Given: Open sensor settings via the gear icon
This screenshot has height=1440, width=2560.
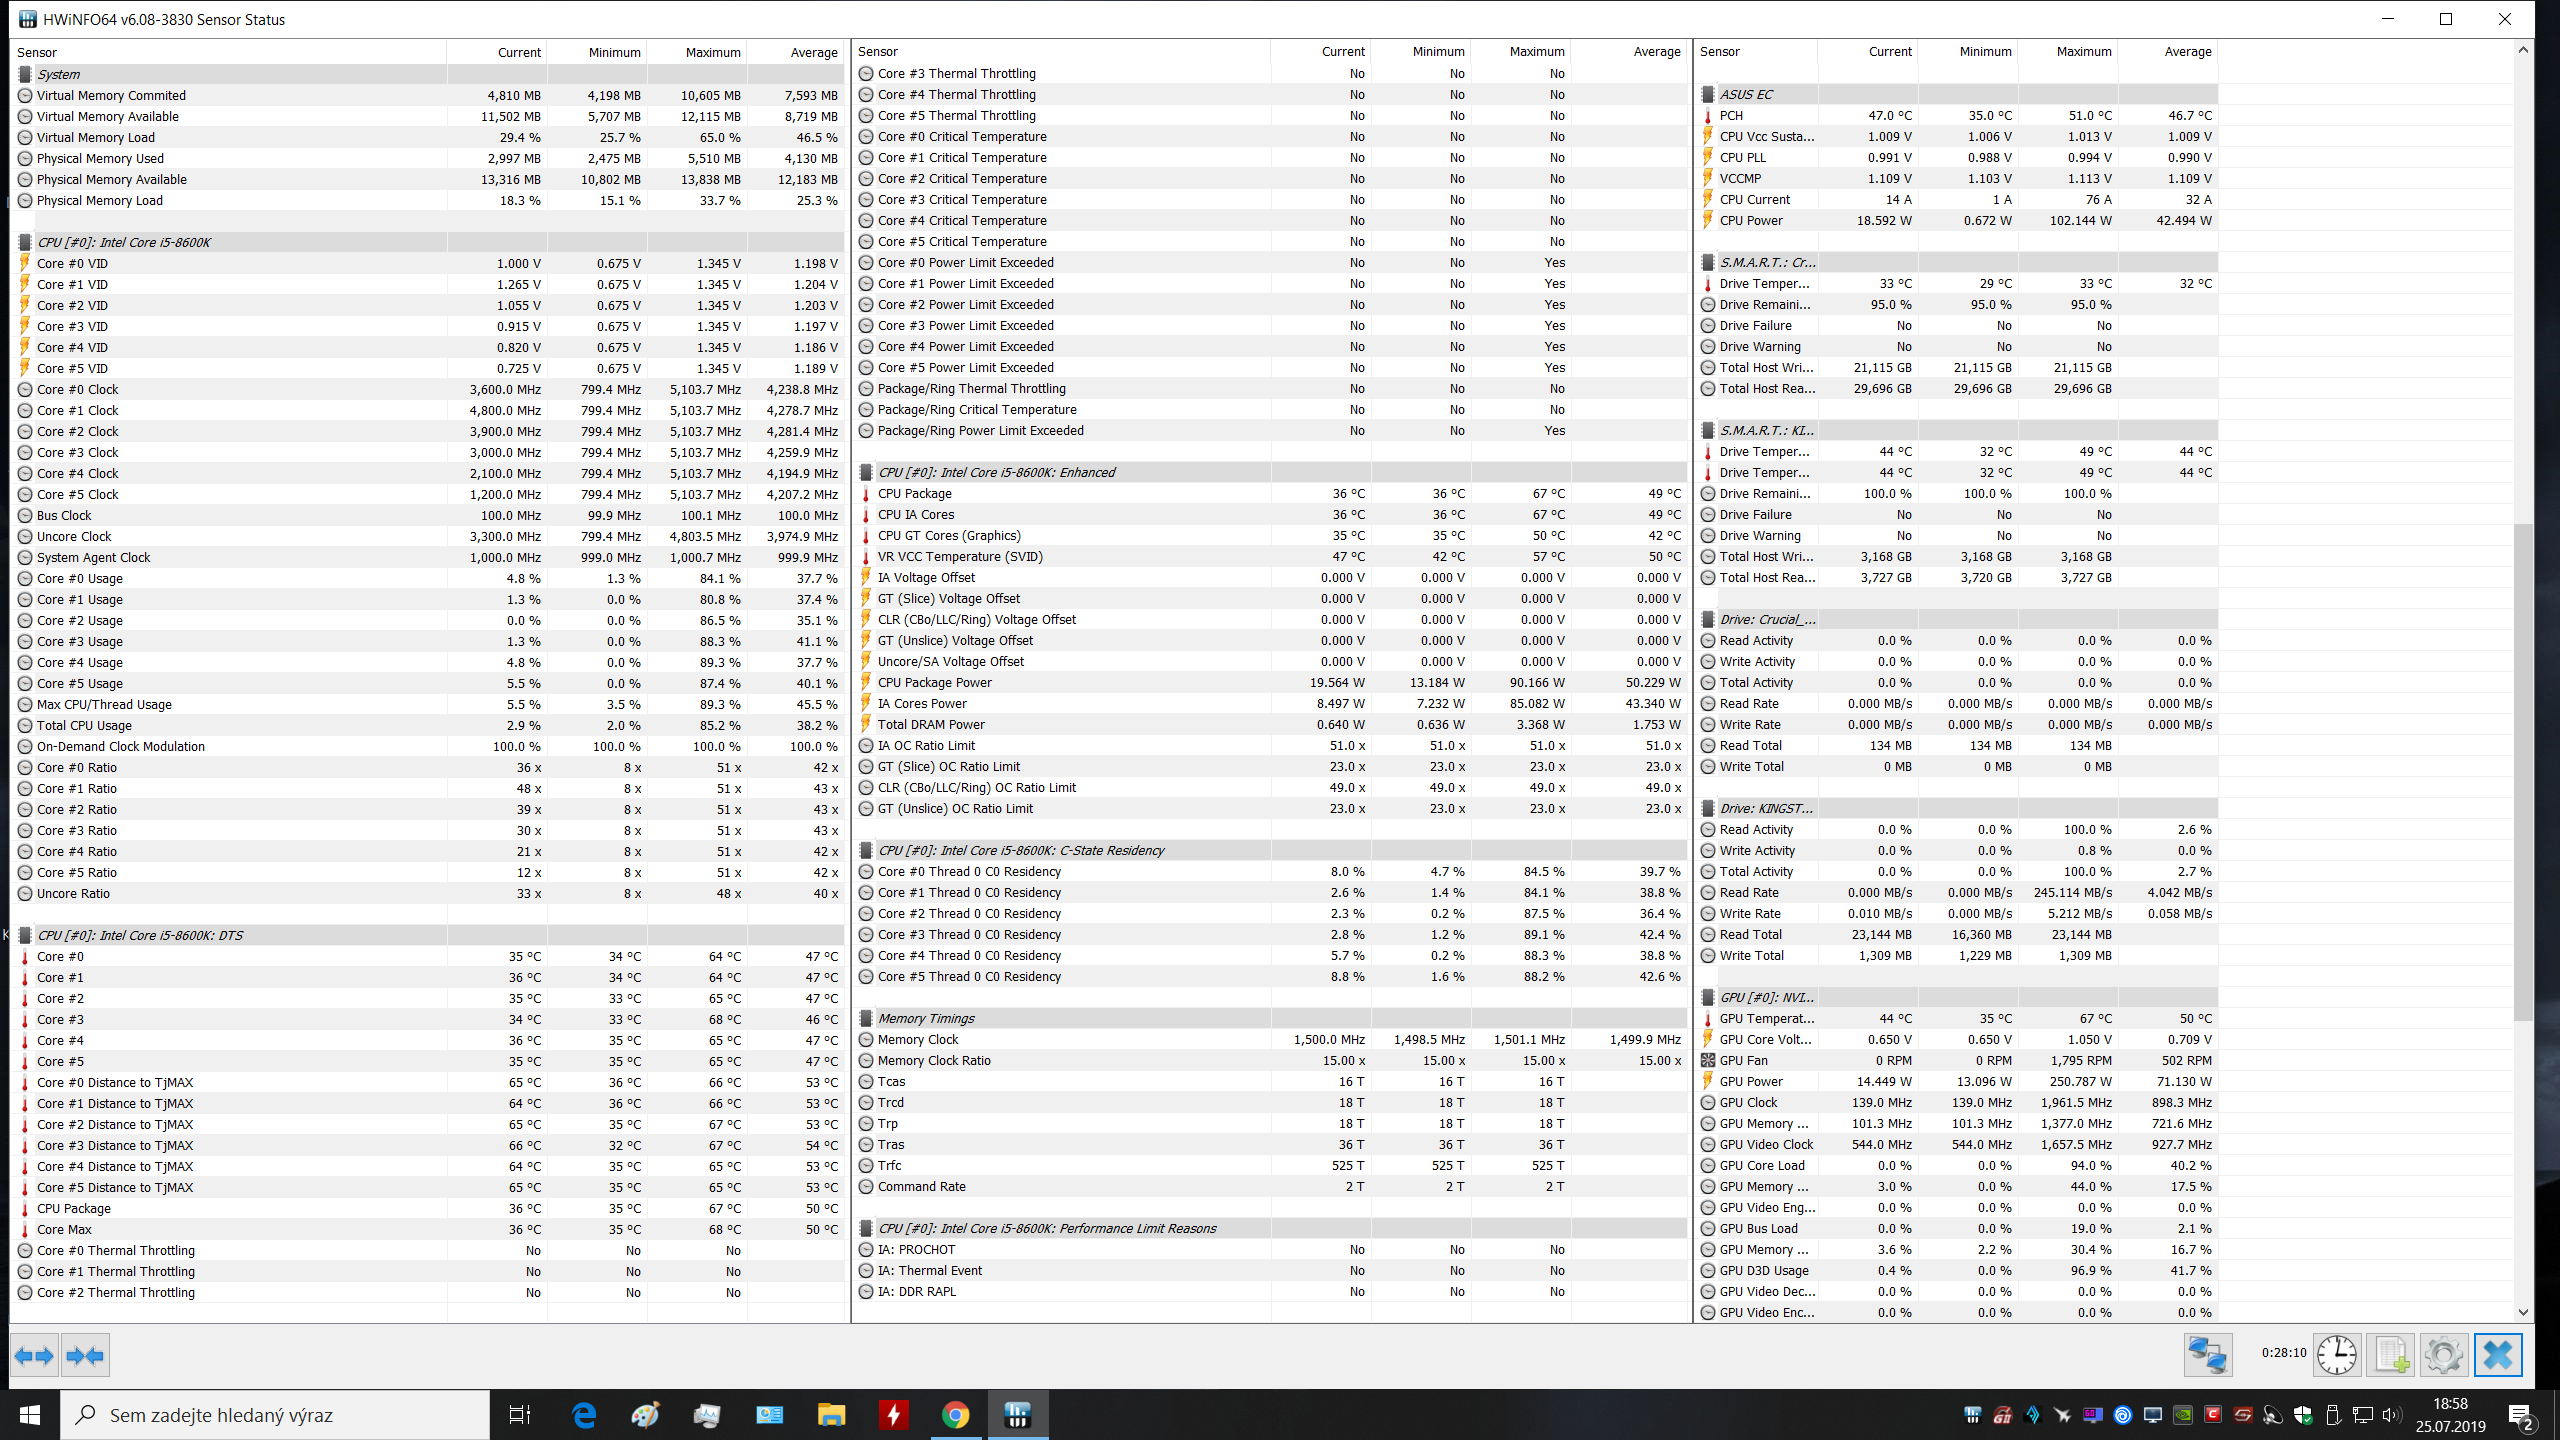Looking at the screenshot, I should (x=2443, y=1355).
